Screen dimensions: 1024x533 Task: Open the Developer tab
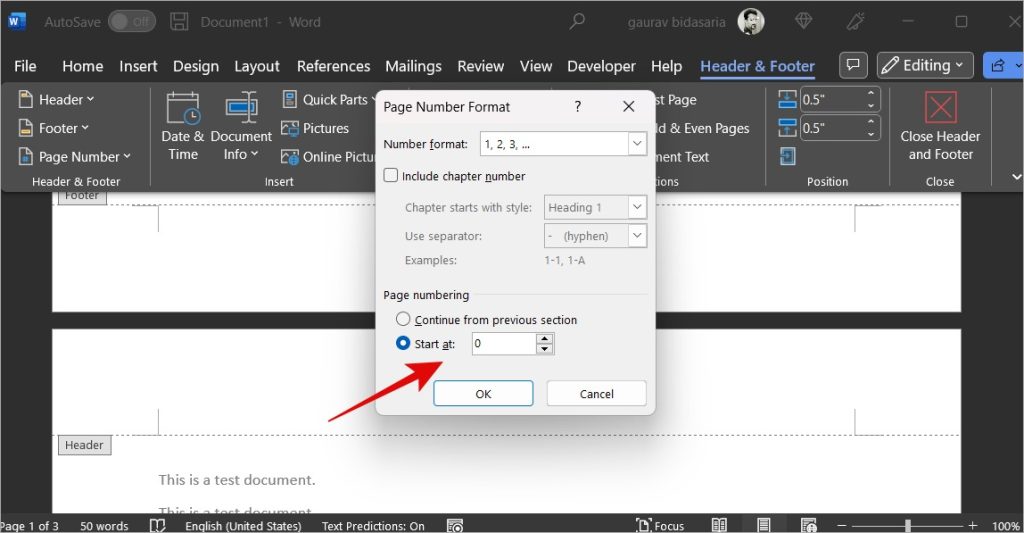[x=601, y=66]
